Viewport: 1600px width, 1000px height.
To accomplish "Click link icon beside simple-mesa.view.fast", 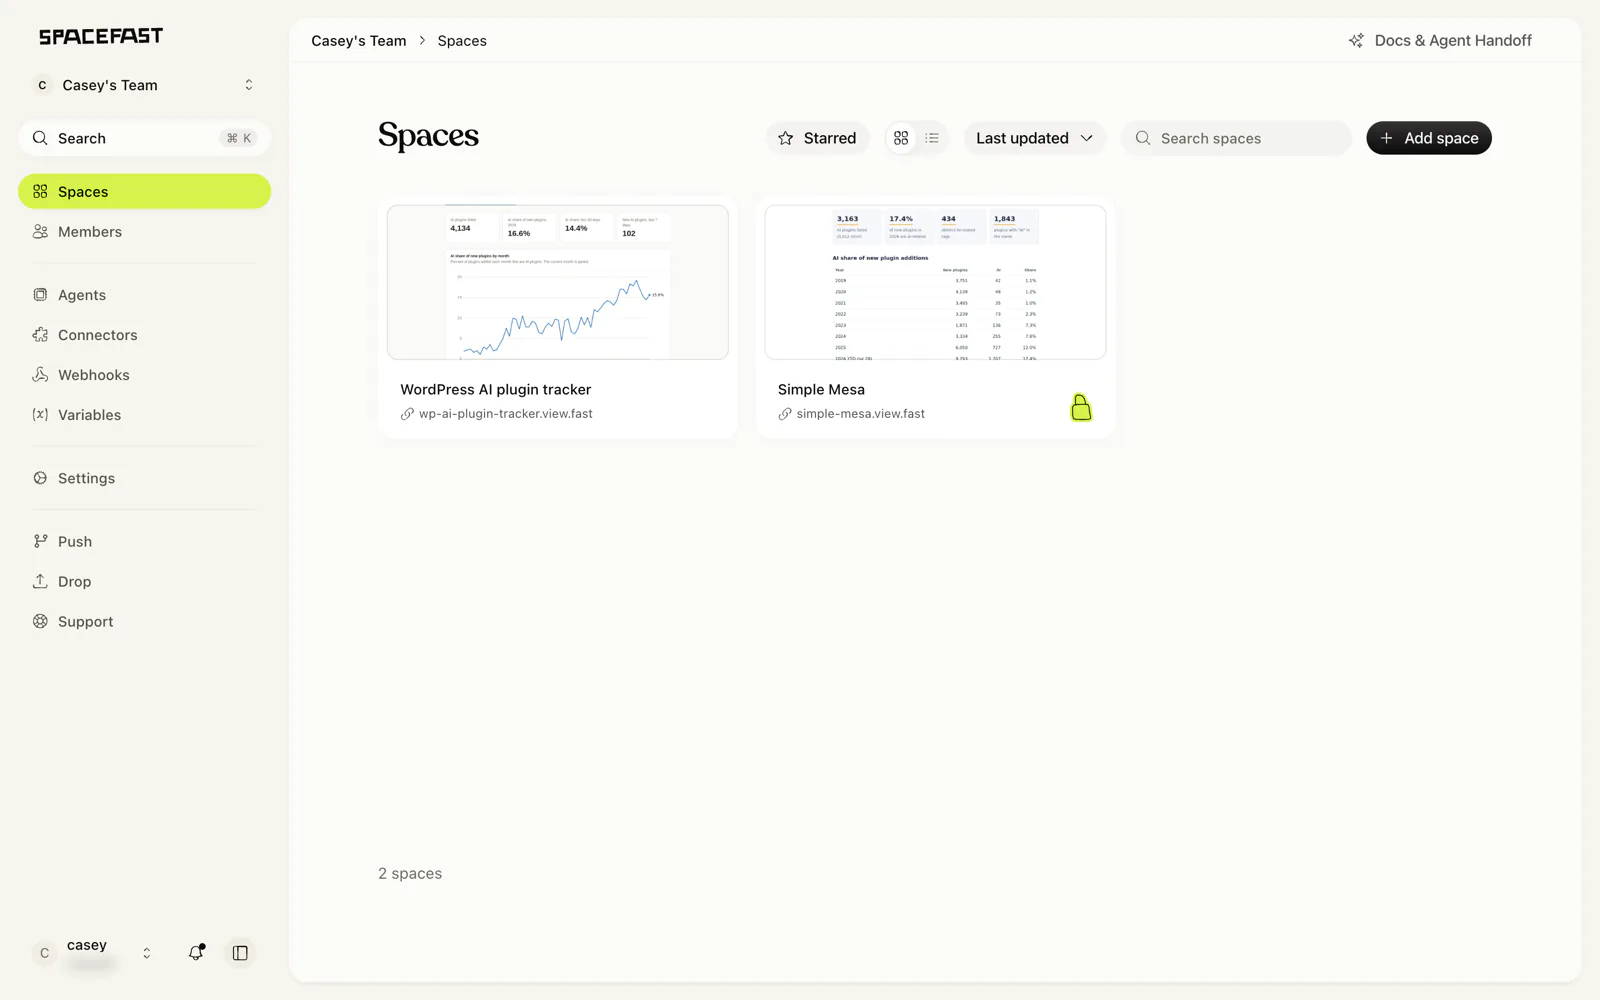I will tap(785, 414).
